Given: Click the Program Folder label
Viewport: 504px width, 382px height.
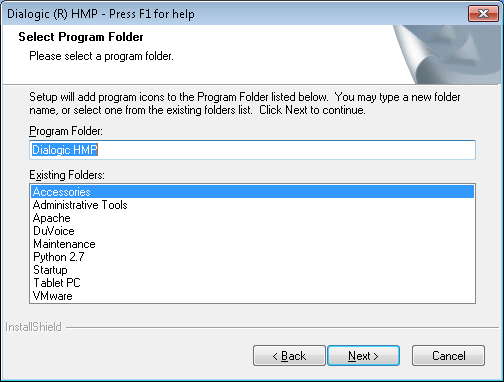Looking at the screenshot, I should click(66, 131).
